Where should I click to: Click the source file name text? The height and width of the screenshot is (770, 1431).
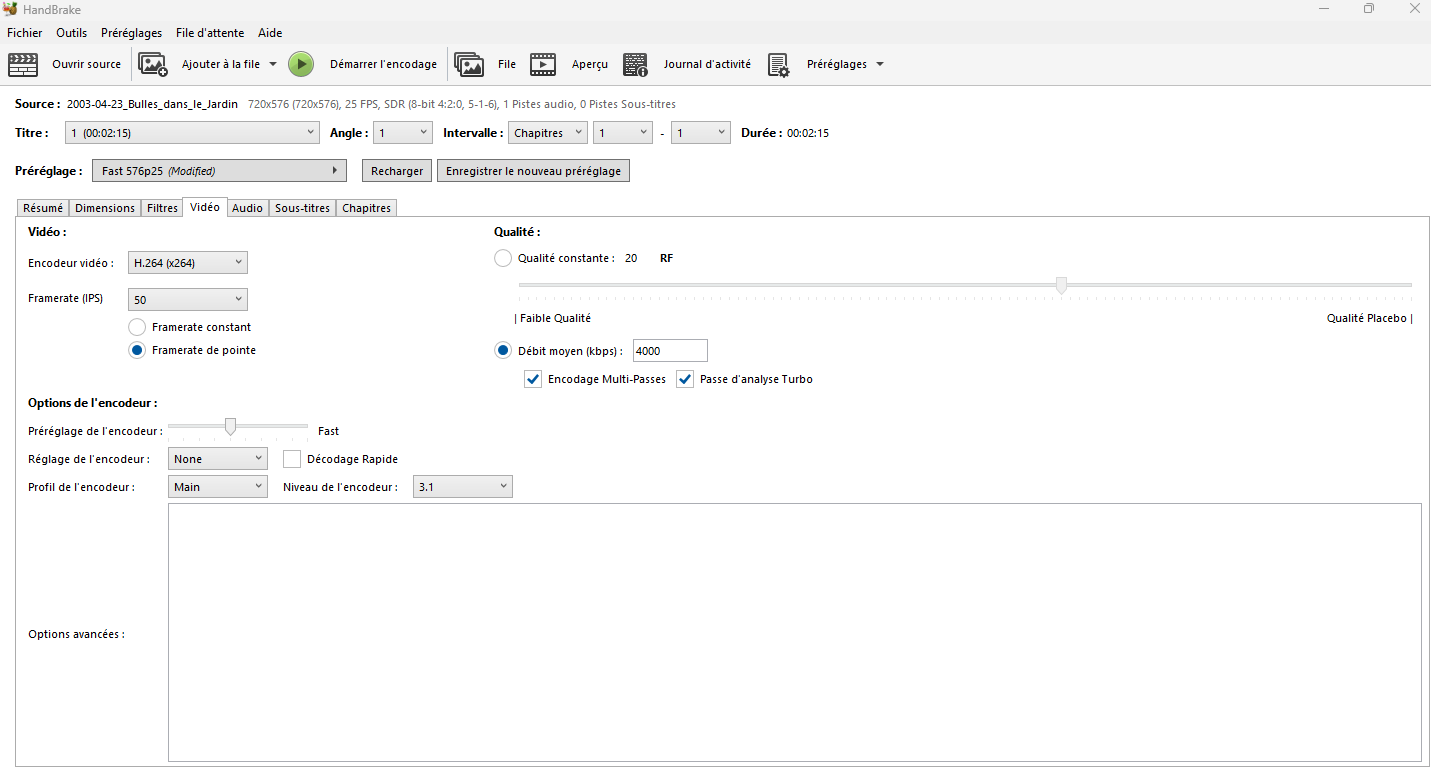click(x=152, y=104)
